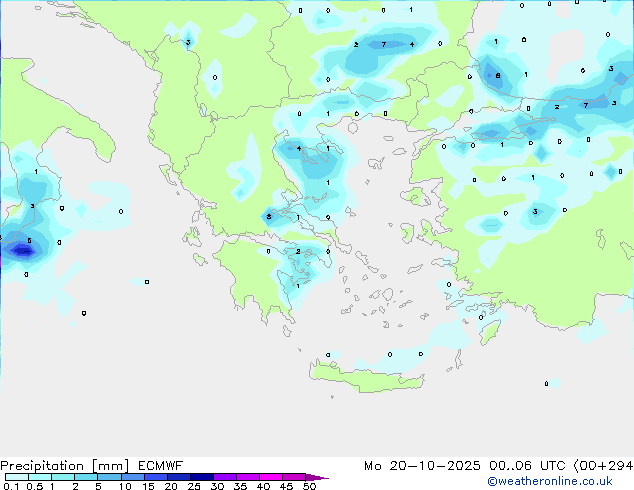Click the '20' legend scale label
Screen dimensions: 634x490
click(x=171, y=486)
